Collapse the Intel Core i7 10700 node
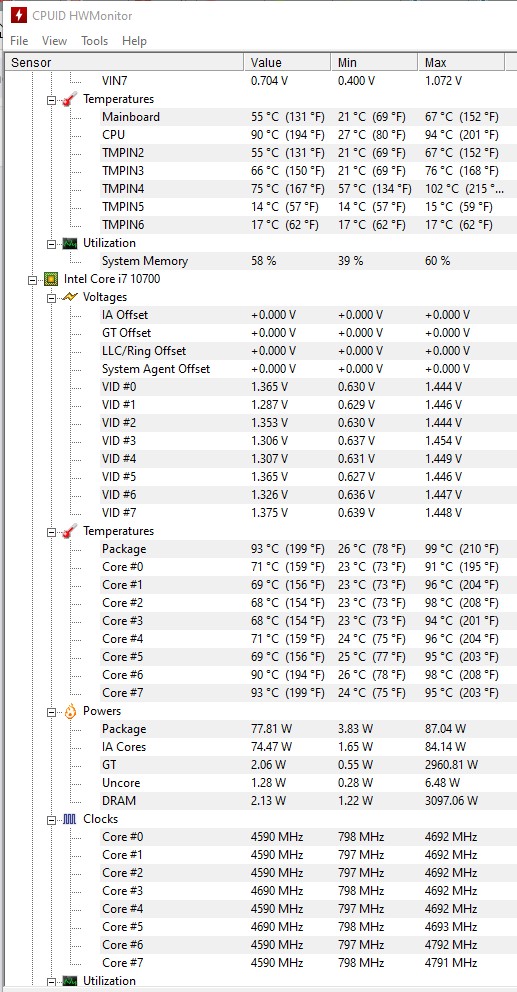Image resolution: width=517 pixels, height=992 pixels. (x=32, y=279)
